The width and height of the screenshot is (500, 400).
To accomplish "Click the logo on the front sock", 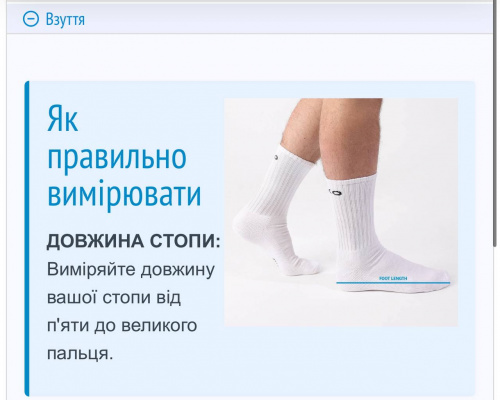I will (334, 192).
